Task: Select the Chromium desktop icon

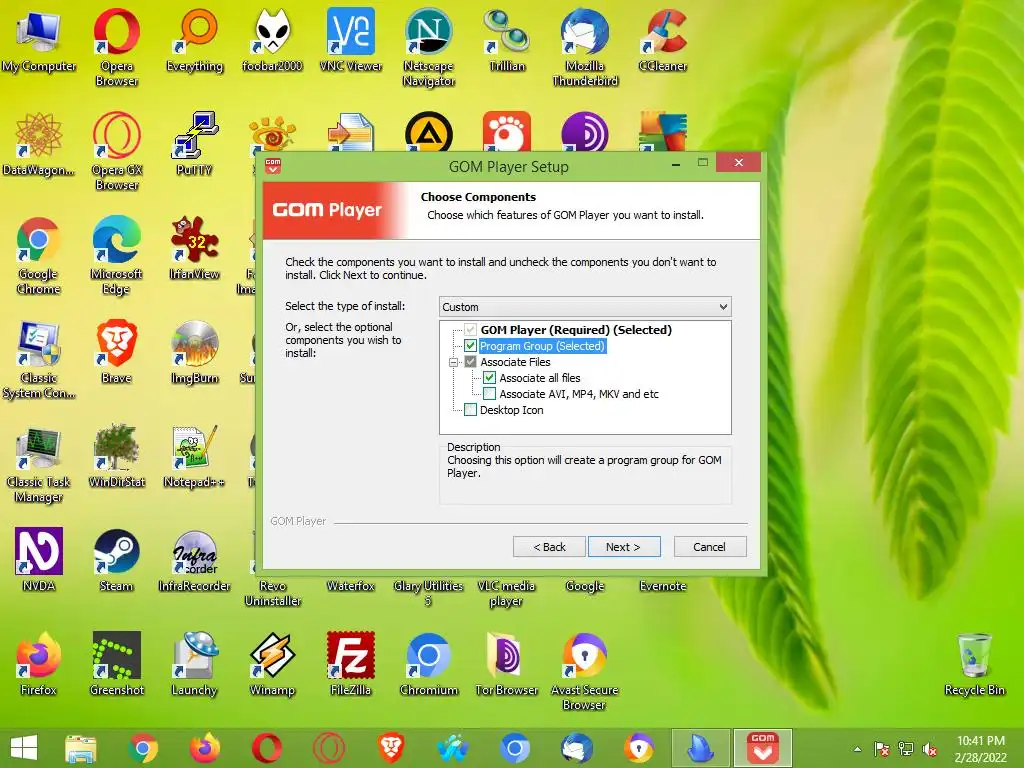Action: (428, 664)
